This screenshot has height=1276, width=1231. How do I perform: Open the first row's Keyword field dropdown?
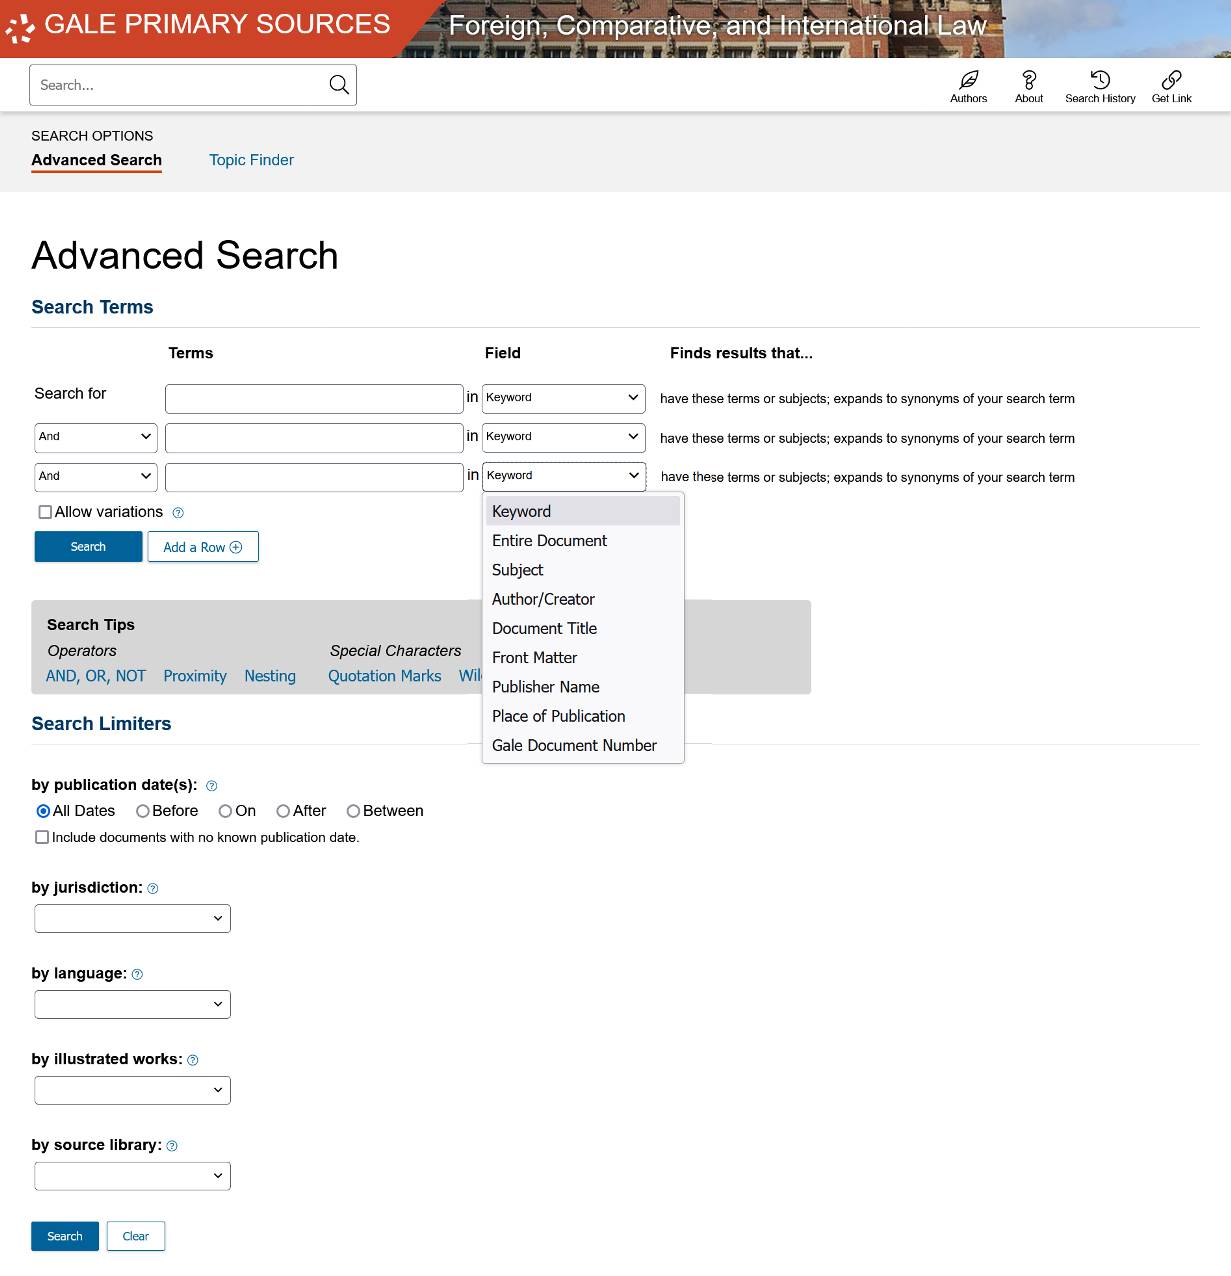tap(564, 398)
